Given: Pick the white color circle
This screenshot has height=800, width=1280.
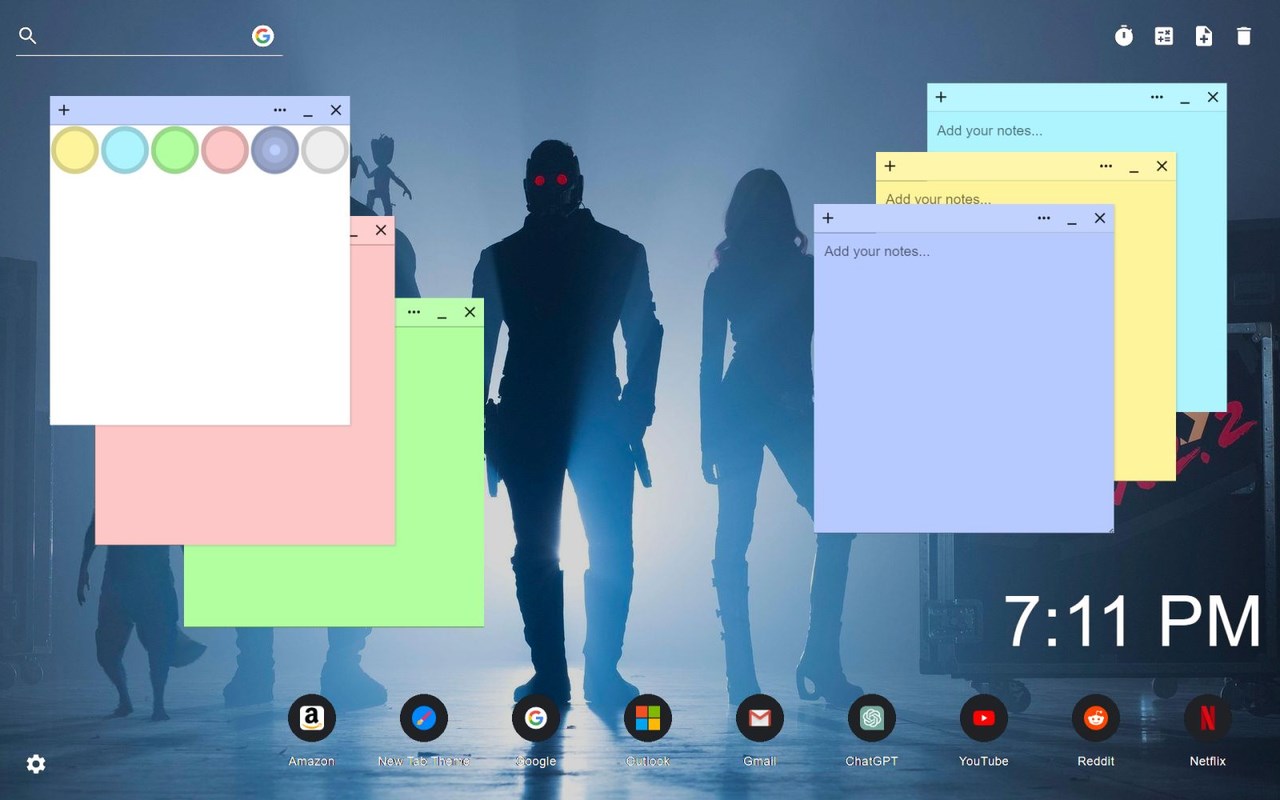Looking at the screenshot, I should pyautogui.click(x=325, y=150).
